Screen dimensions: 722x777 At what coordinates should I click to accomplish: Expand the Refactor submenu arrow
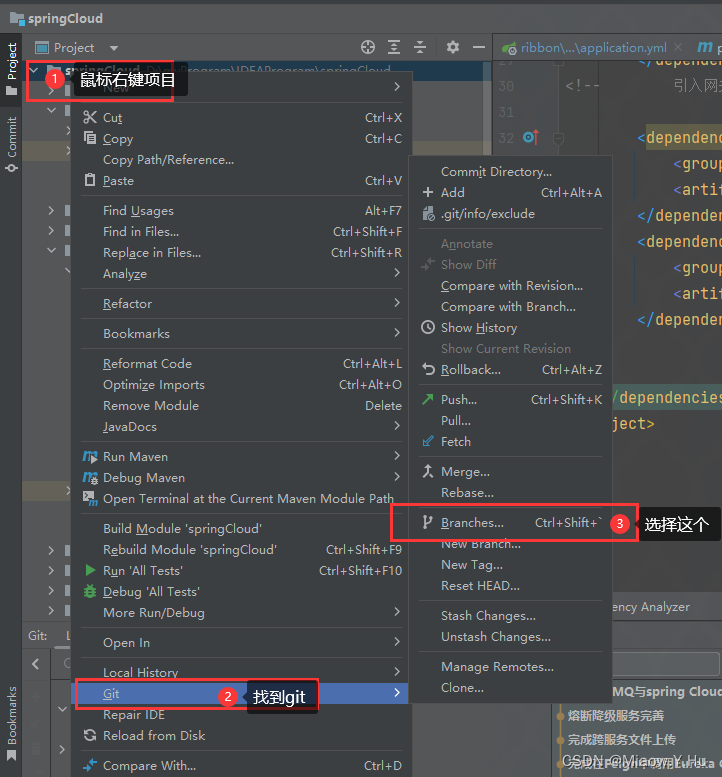point(397,302)
